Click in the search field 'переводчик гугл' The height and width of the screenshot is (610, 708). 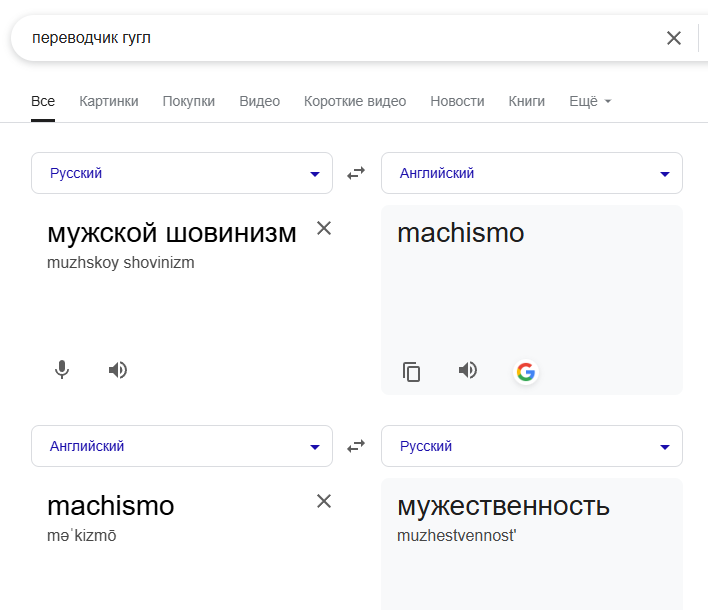point(334,38)
